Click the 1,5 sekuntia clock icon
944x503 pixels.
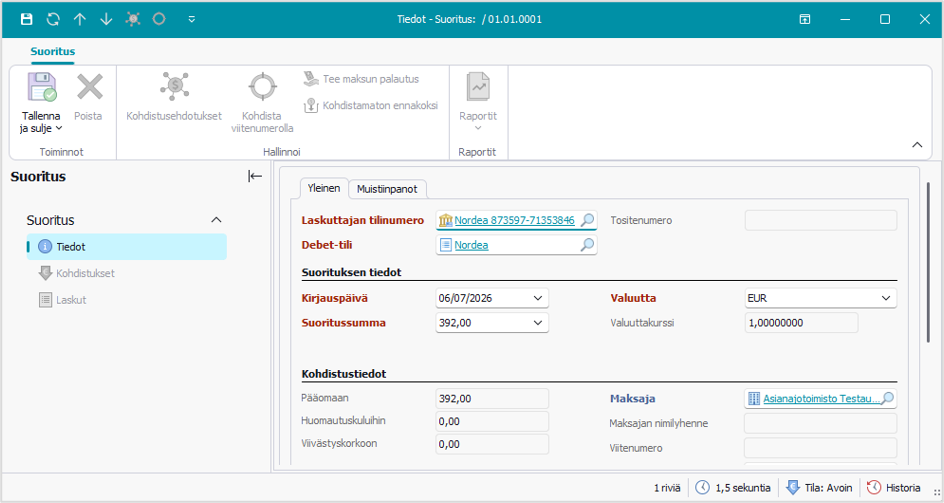[703, 487]
